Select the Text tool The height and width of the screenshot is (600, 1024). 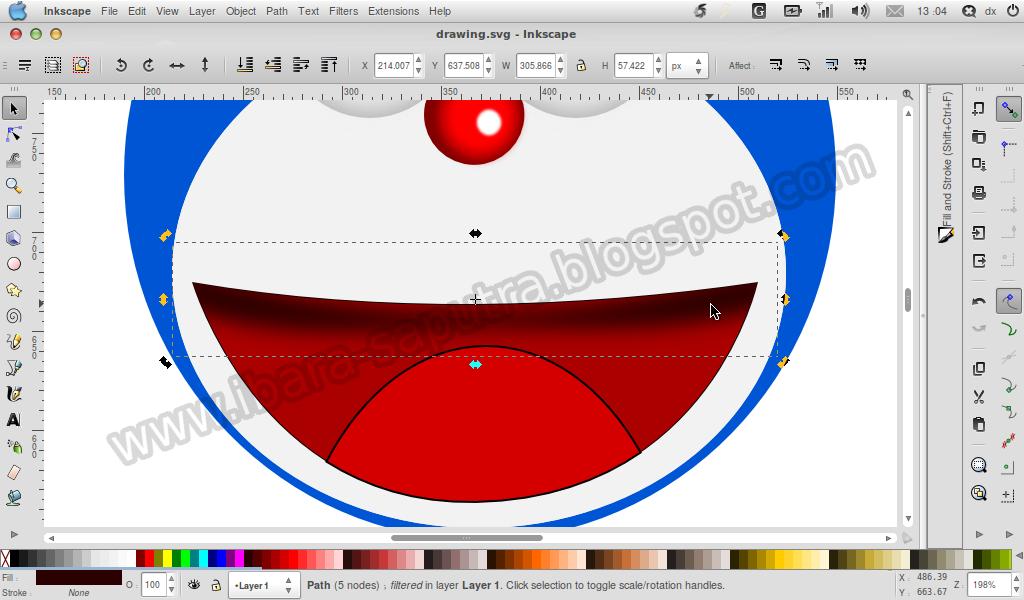14,420
